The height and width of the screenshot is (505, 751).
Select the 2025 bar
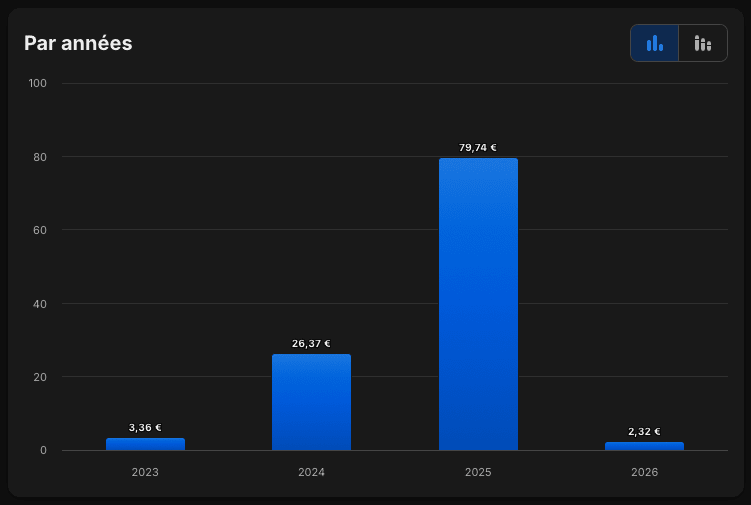[x=478, y=304]
